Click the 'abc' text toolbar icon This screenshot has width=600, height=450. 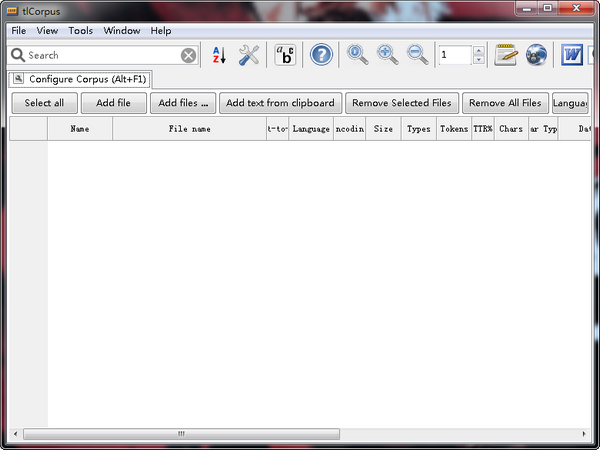[x=285, y=55]
